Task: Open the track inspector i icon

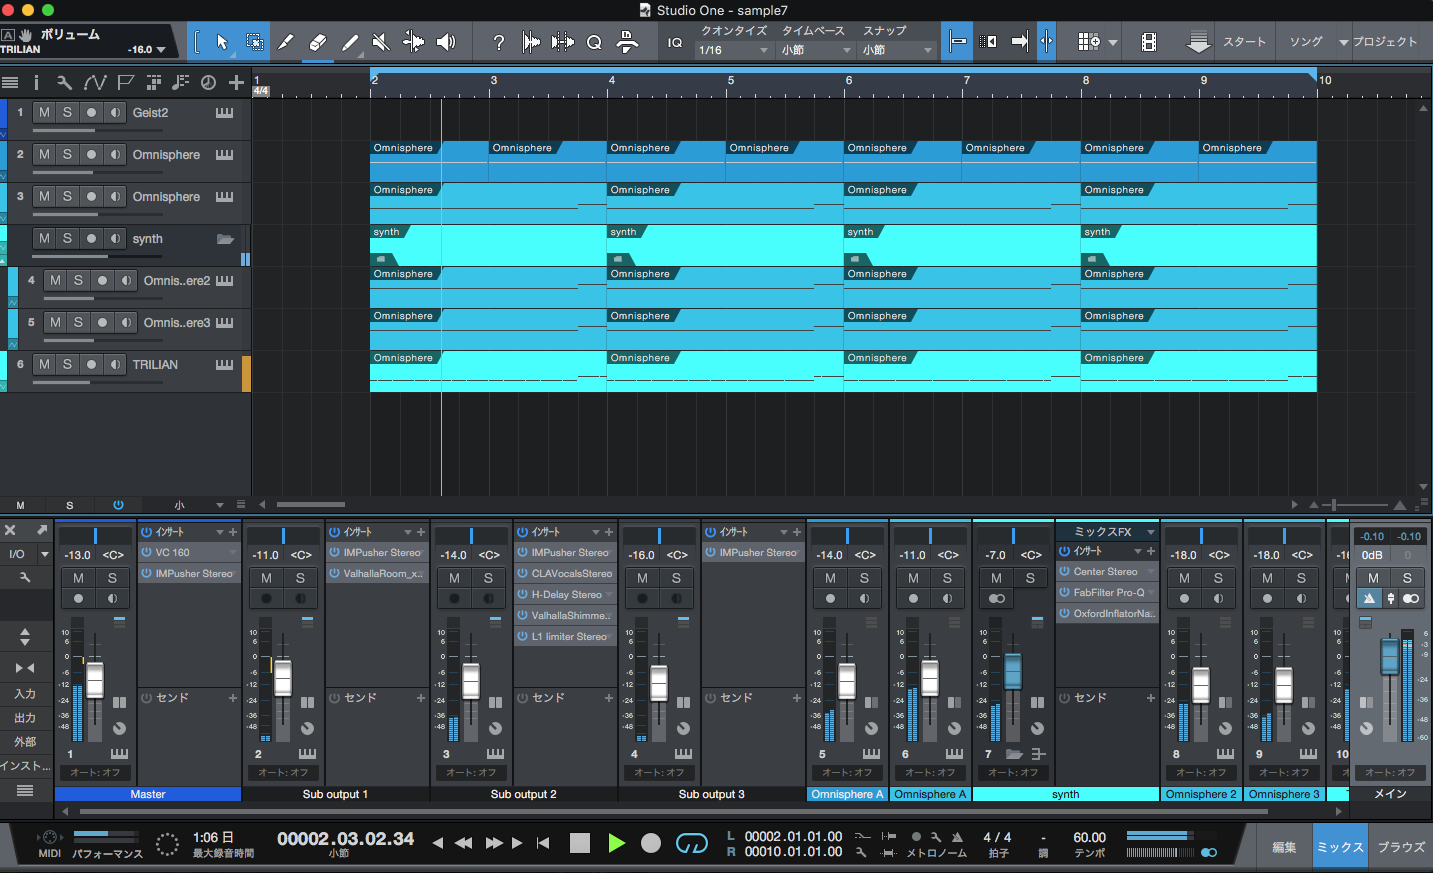Action: coord(36,82)
